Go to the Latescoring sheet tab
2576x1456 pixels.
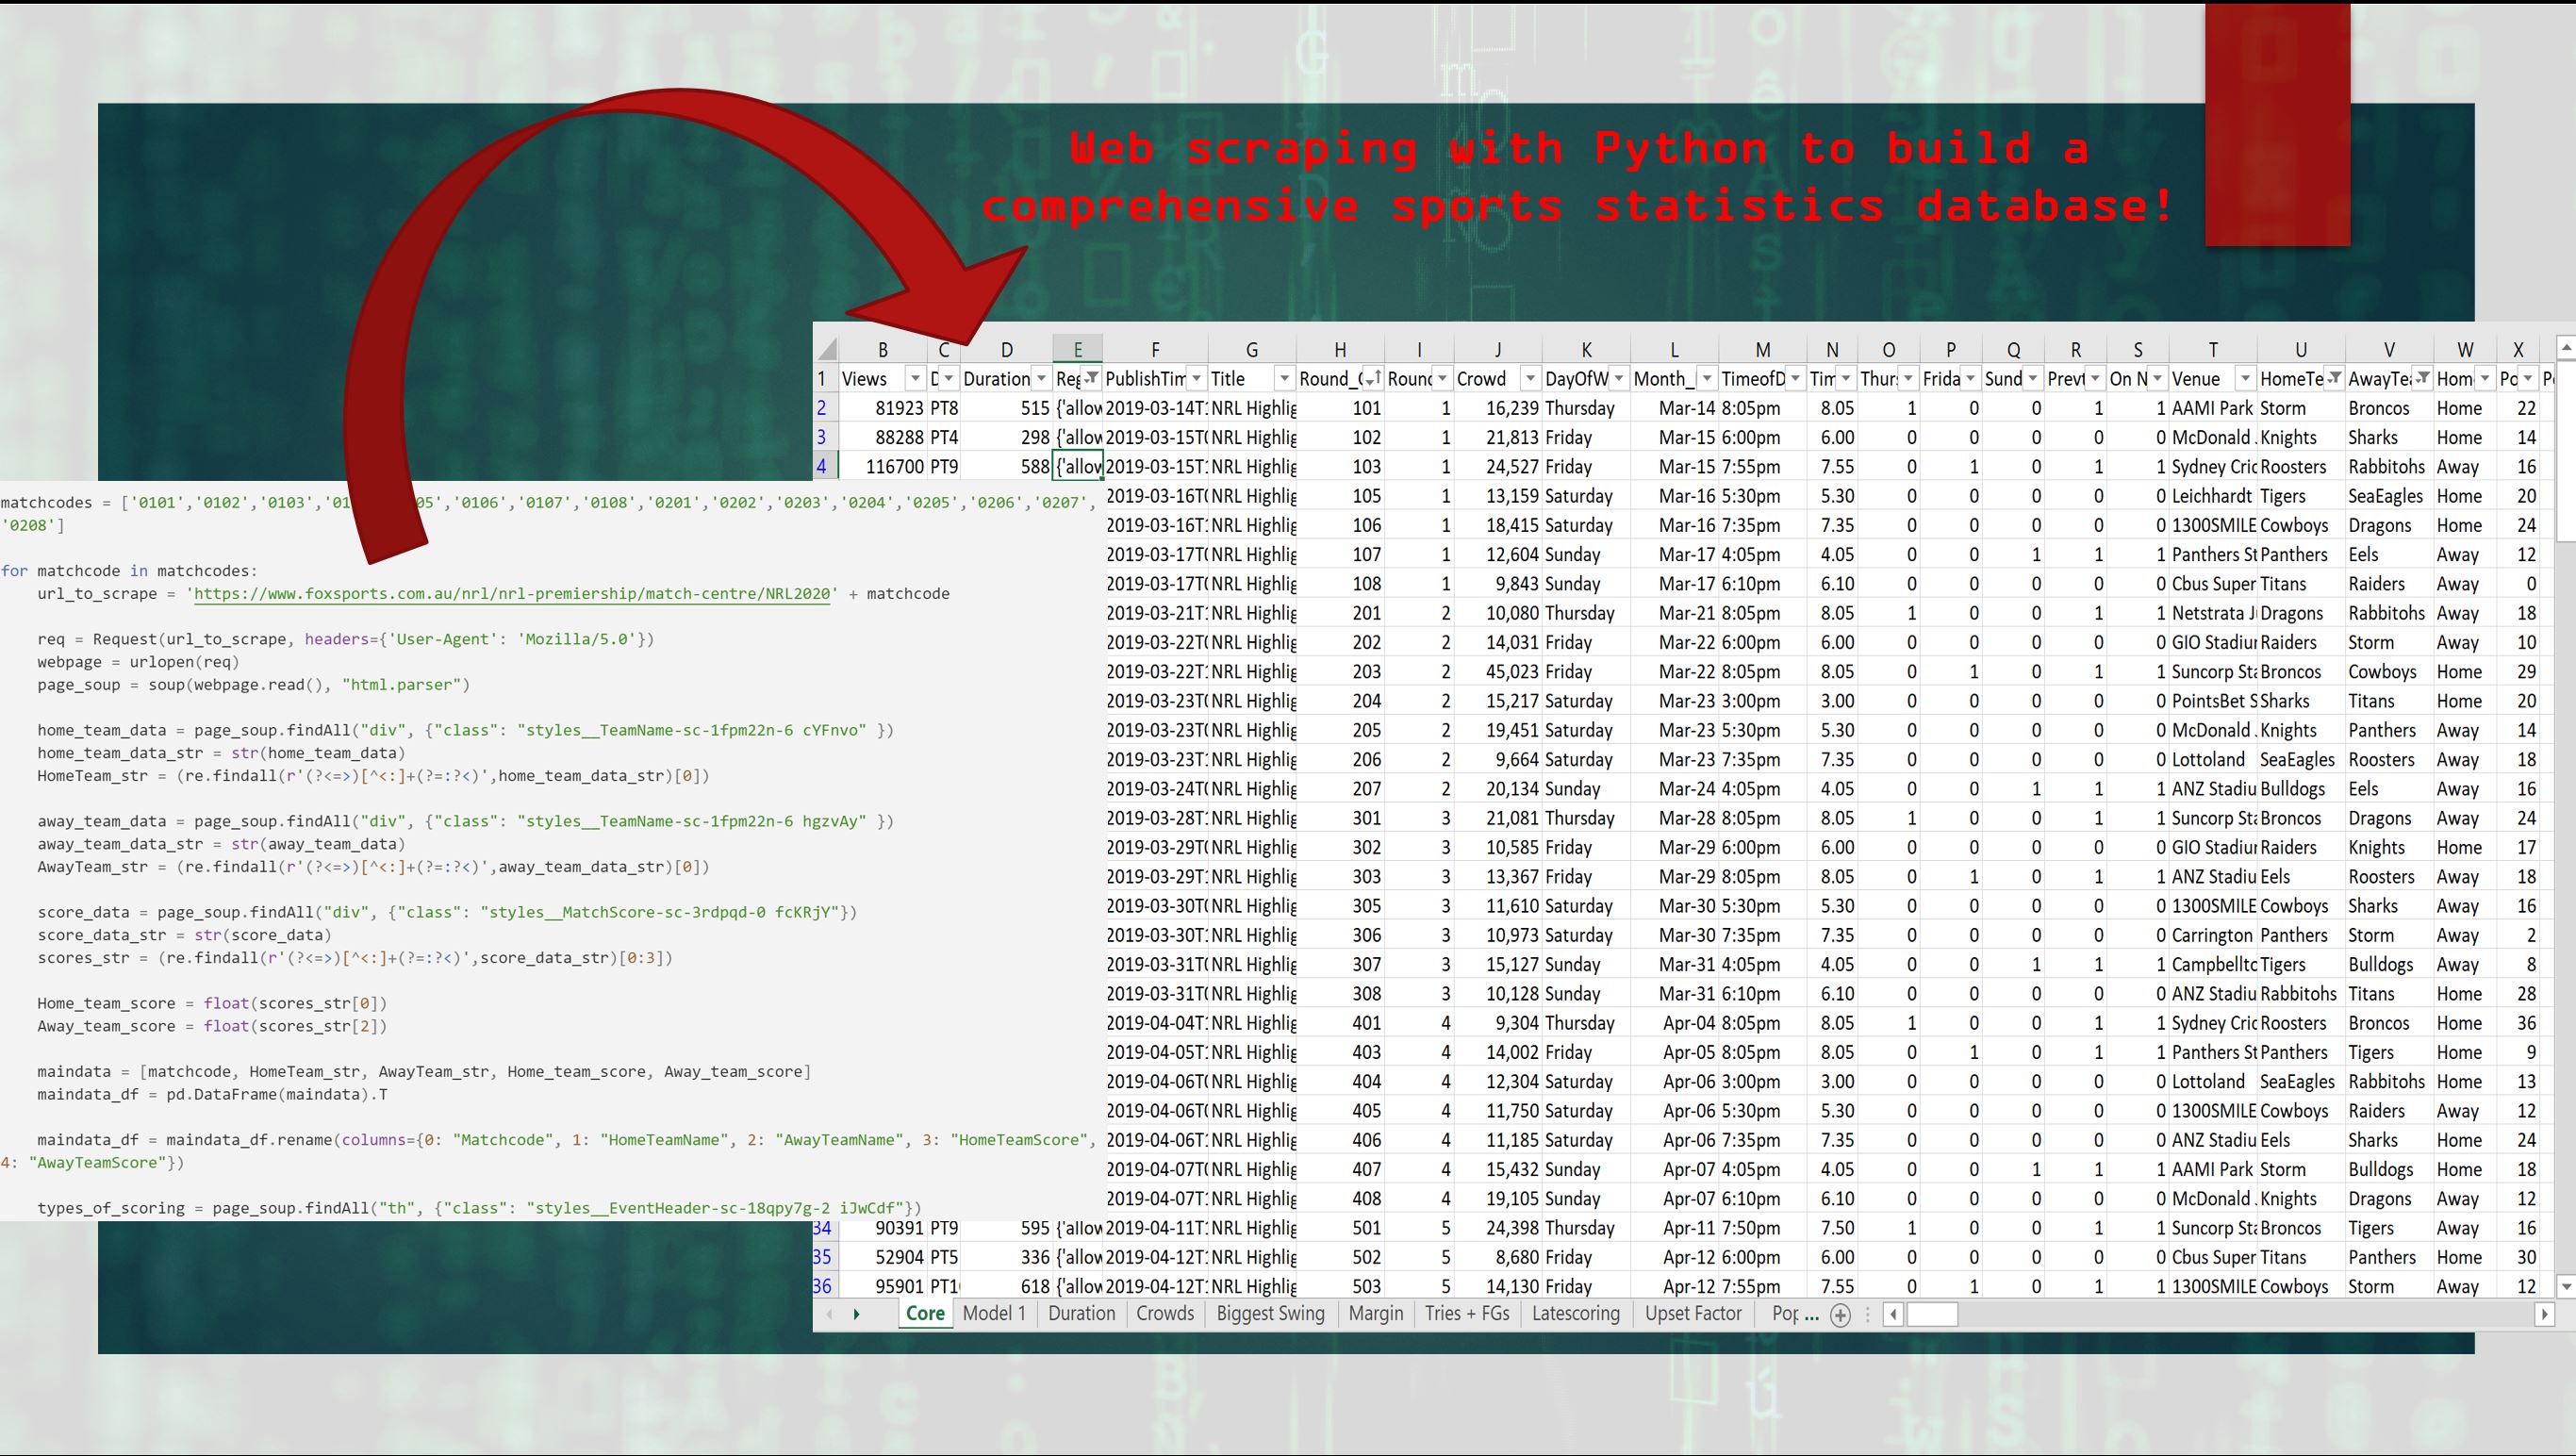(1576, 1314)
